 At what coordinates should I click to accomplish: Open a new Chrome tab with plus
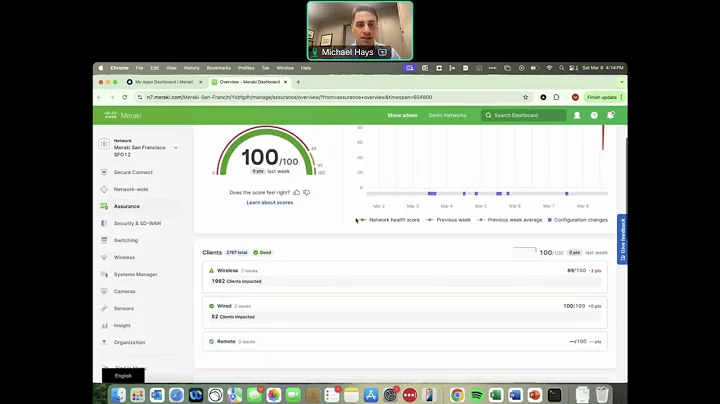click(298, 82)
